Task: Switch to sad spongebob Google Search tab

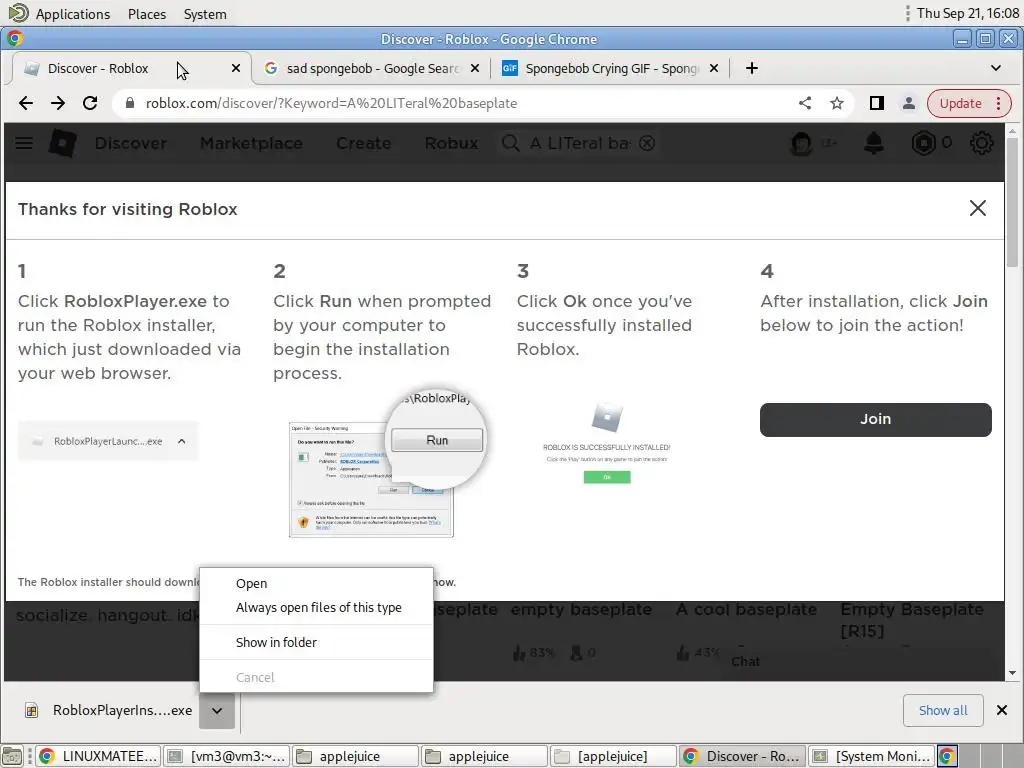Action: pos(372,69)
